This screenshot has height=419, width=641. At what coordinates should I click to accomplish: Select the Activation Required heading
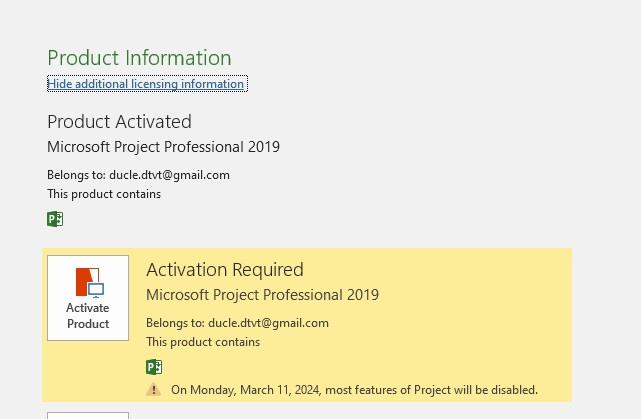pyautogui.click(x=225, y=270)
